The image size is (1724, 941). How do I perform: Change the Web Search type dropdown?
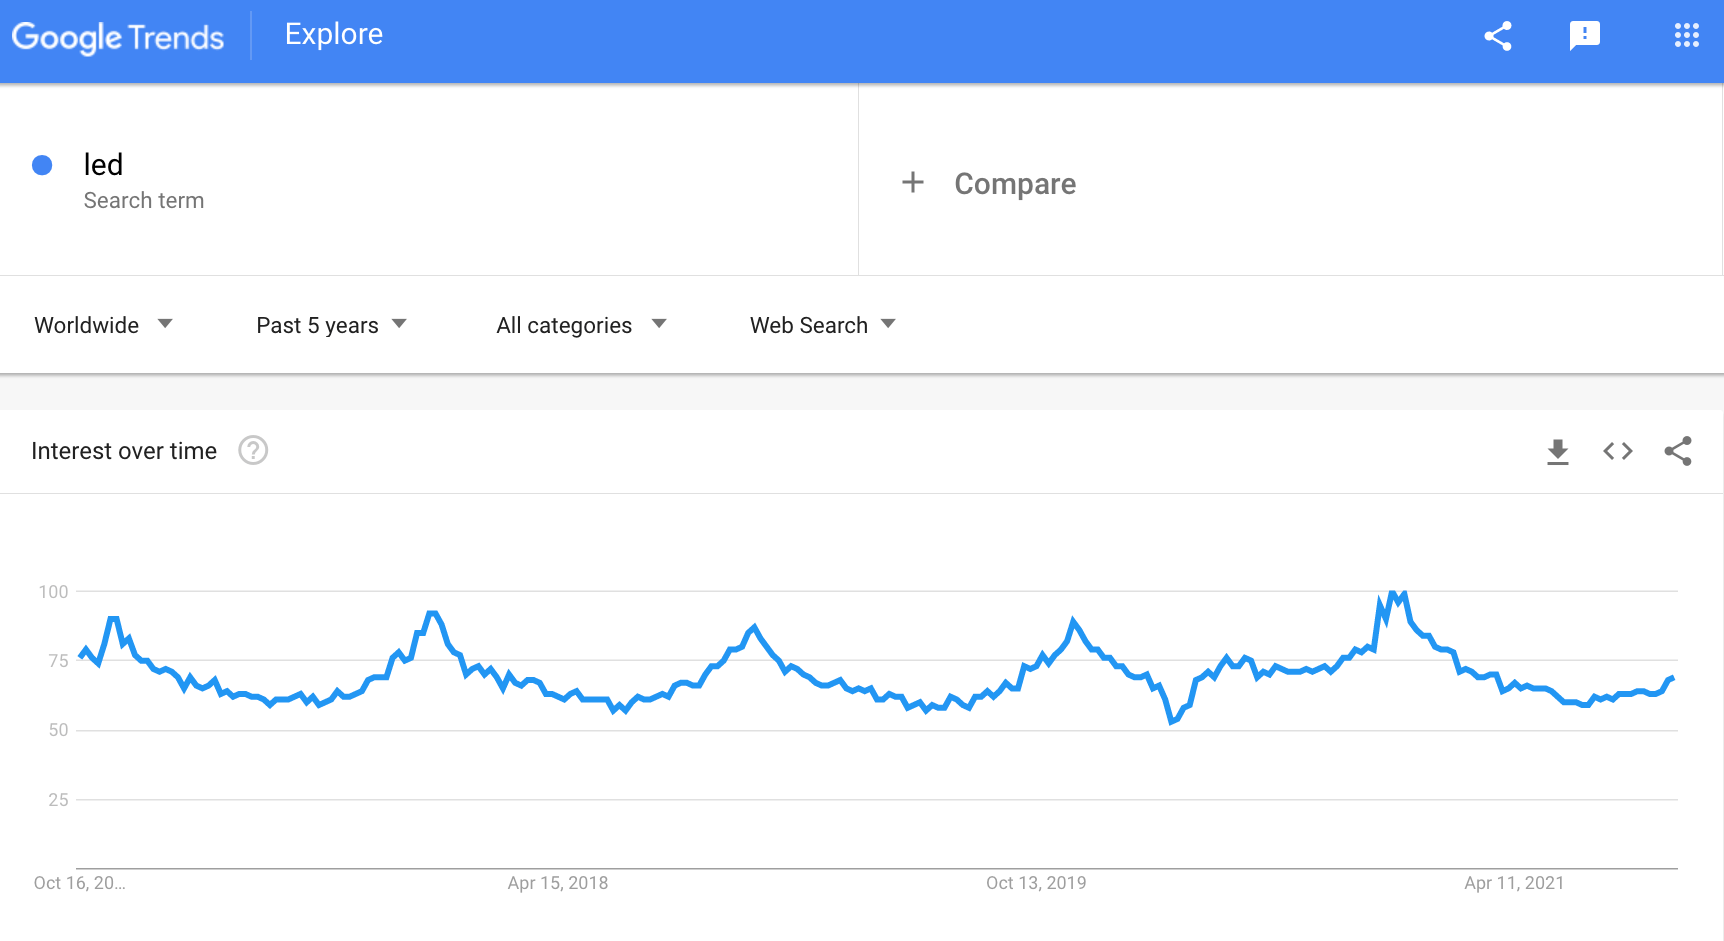pyautogui.click(x=823, y=325)
